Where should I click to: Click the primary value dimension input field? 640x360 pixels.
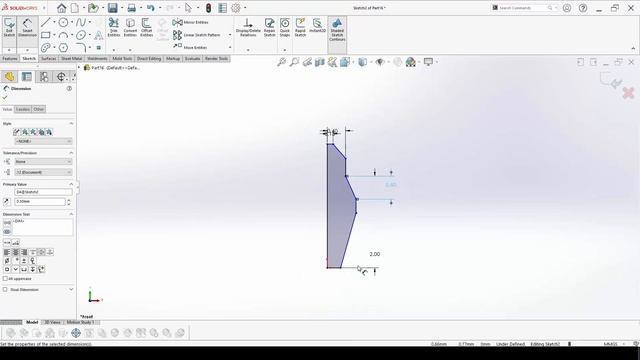point(40,202)
